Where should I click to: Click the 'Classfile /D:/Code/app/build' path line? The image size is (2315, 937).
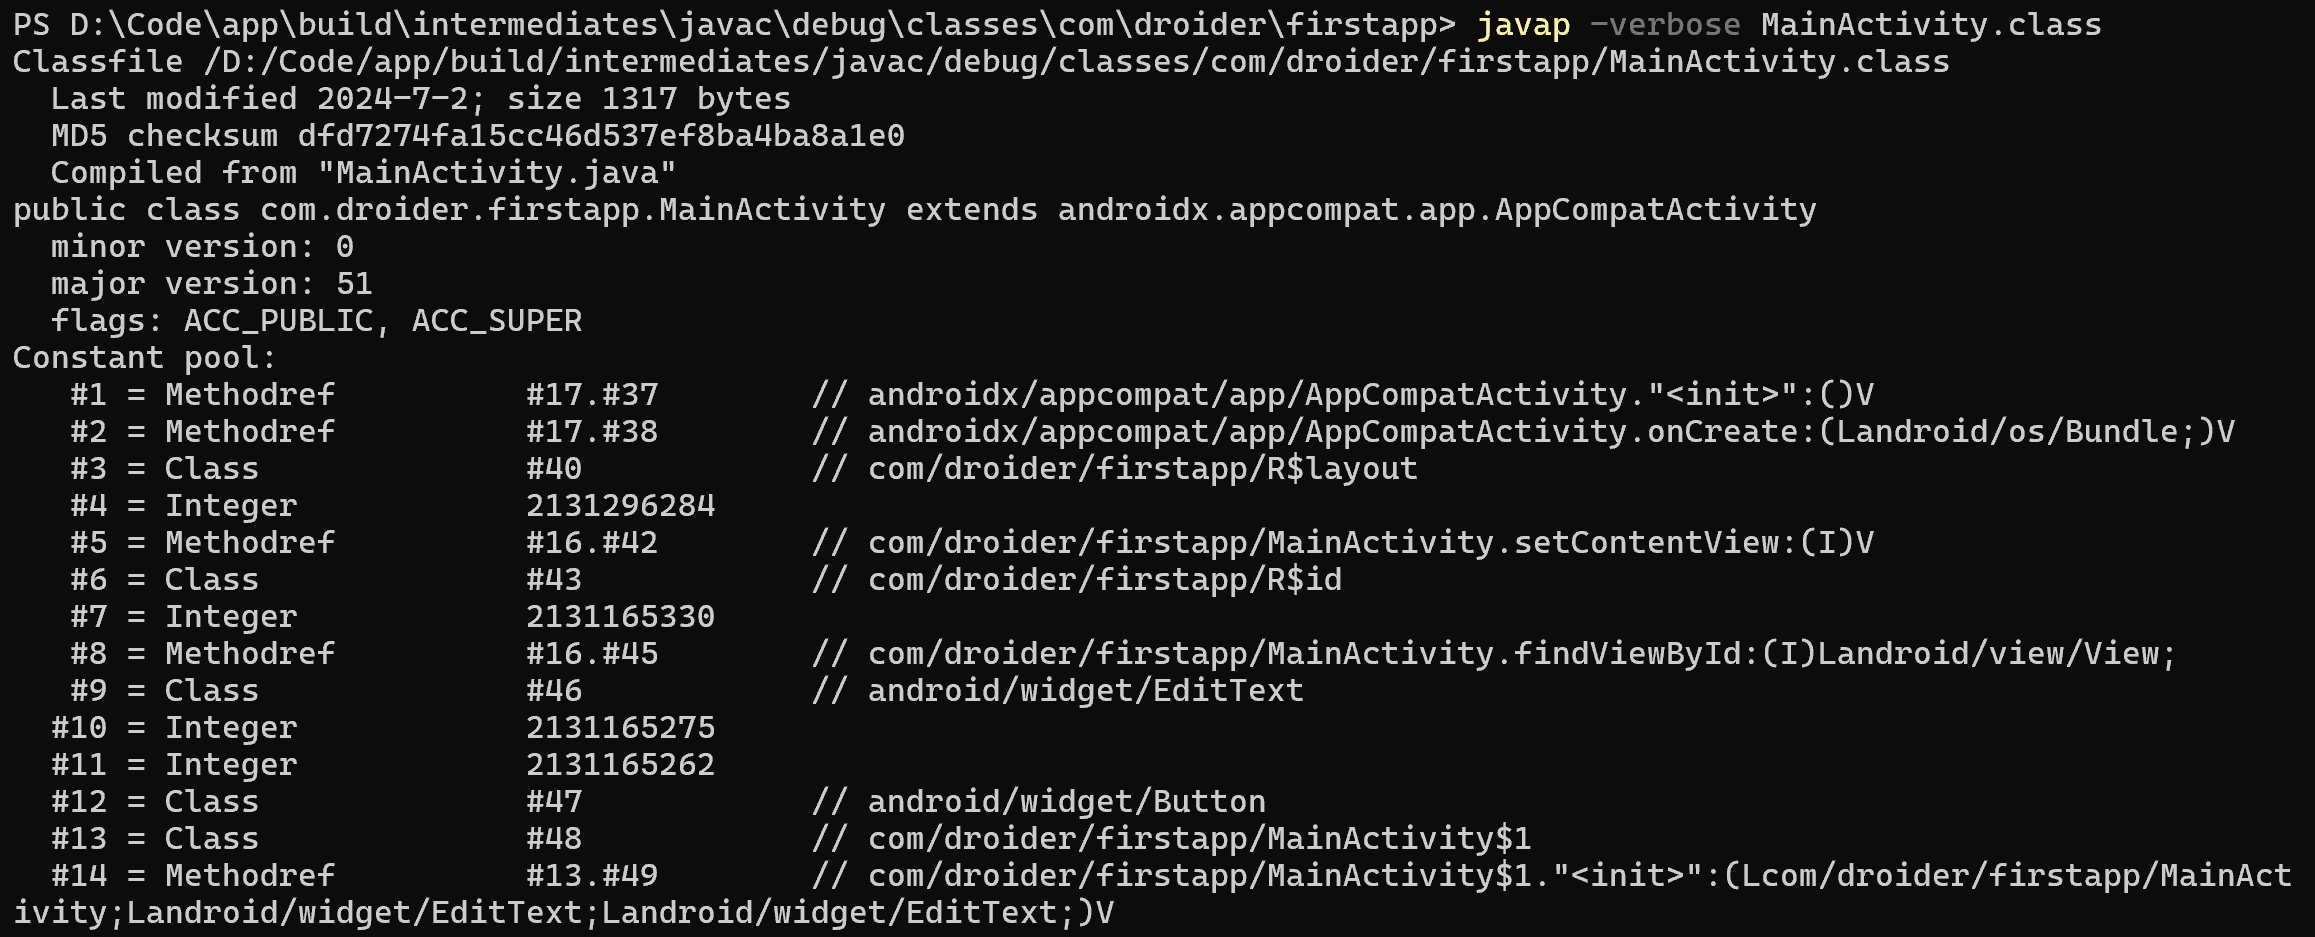[x=981, y=61]
